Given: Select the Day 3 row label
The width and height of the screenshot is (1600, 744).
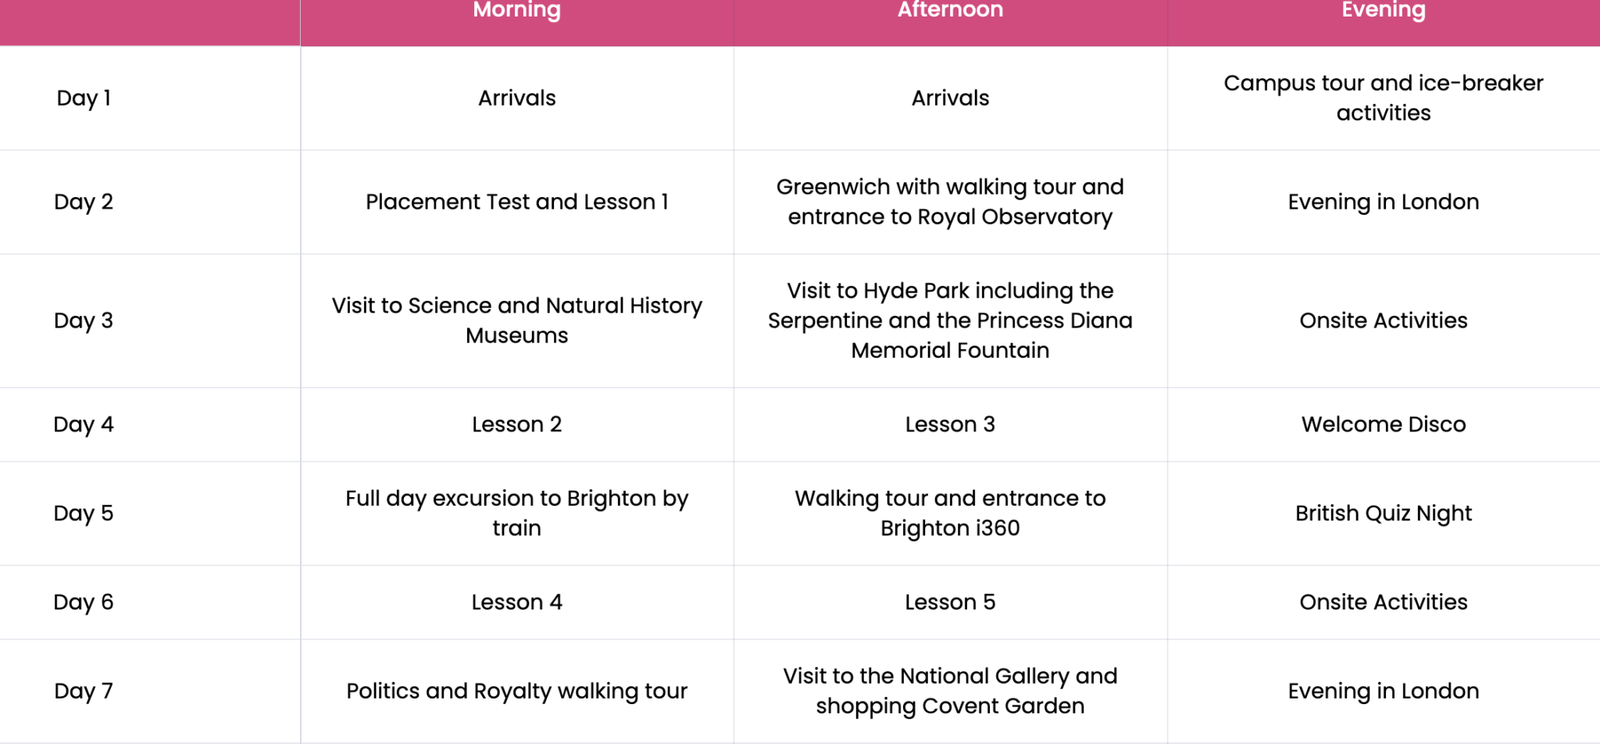Looking at the screenshot, I should [x=84, y=321].
